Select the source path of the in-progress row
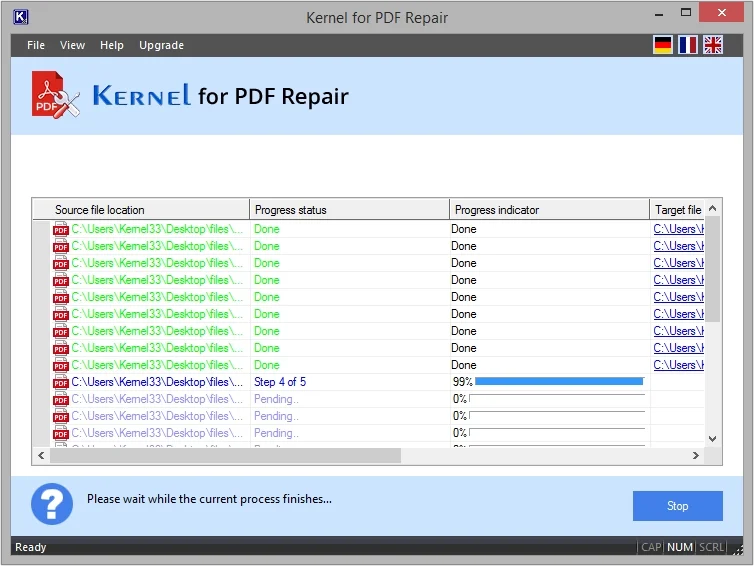This screenshot has height=566, width=754. coord(157,382)
